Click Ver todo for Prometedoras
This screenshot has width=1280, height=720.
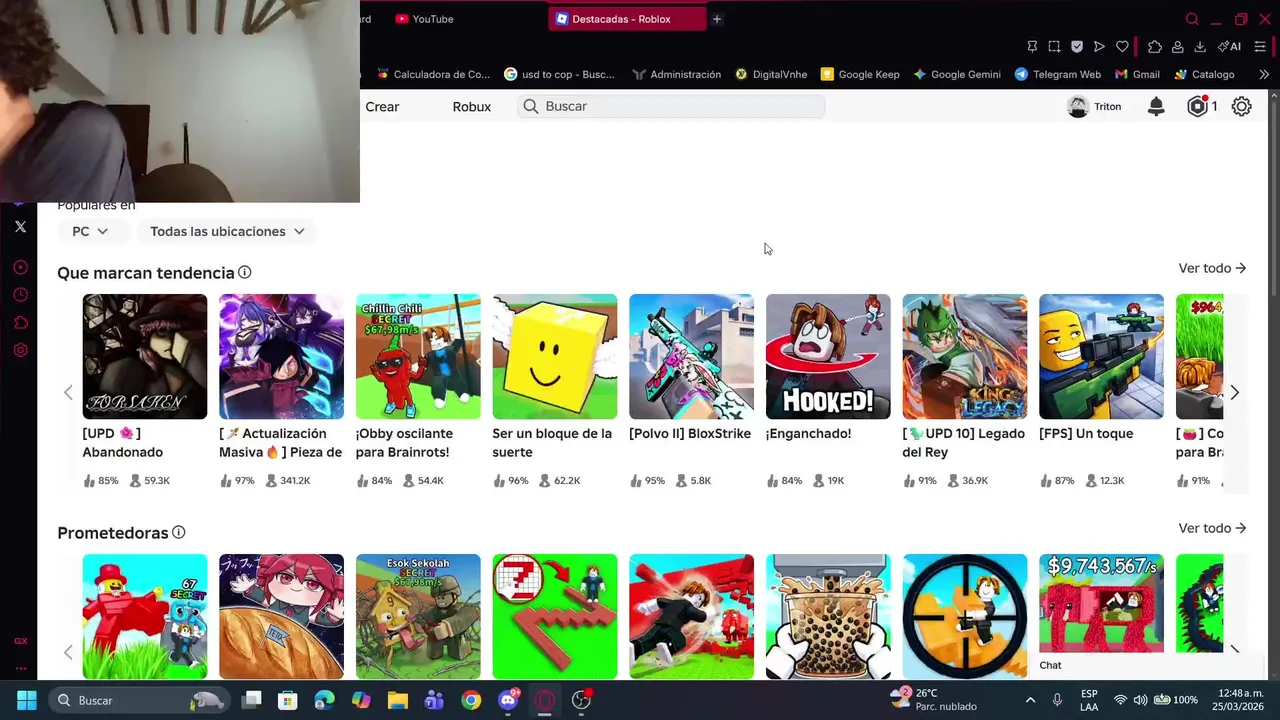click(1212, 528)
